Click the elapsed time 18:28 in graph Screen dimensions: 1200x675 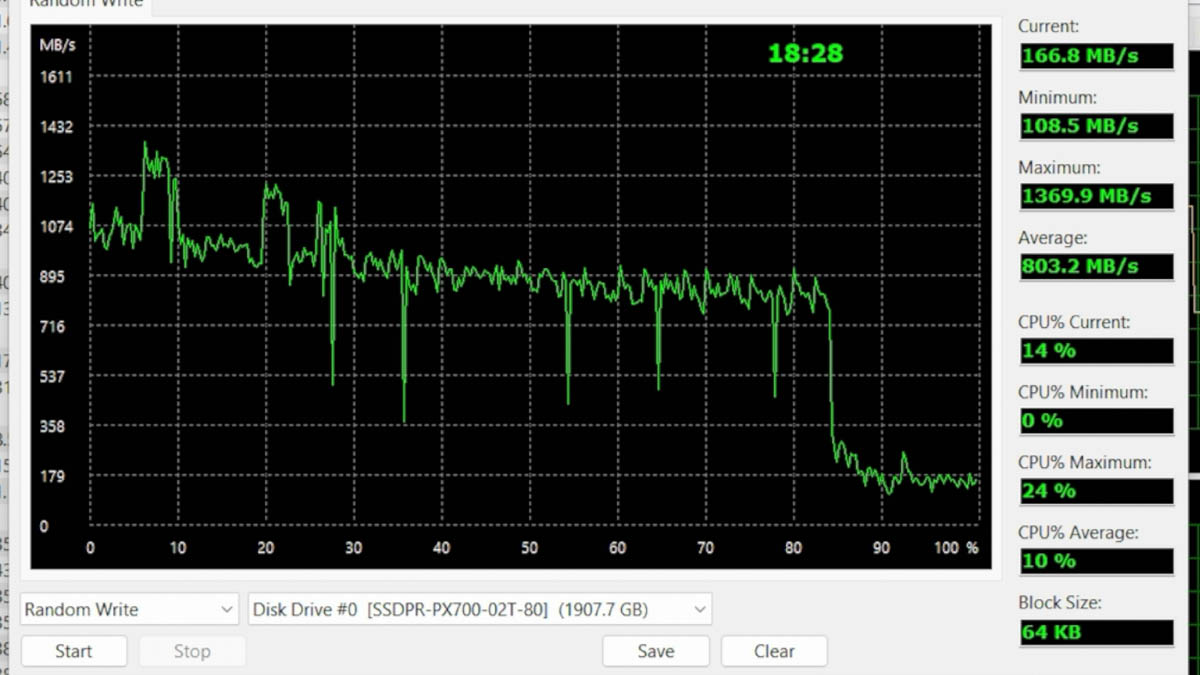pyautogui.click(x=805, y=53)
